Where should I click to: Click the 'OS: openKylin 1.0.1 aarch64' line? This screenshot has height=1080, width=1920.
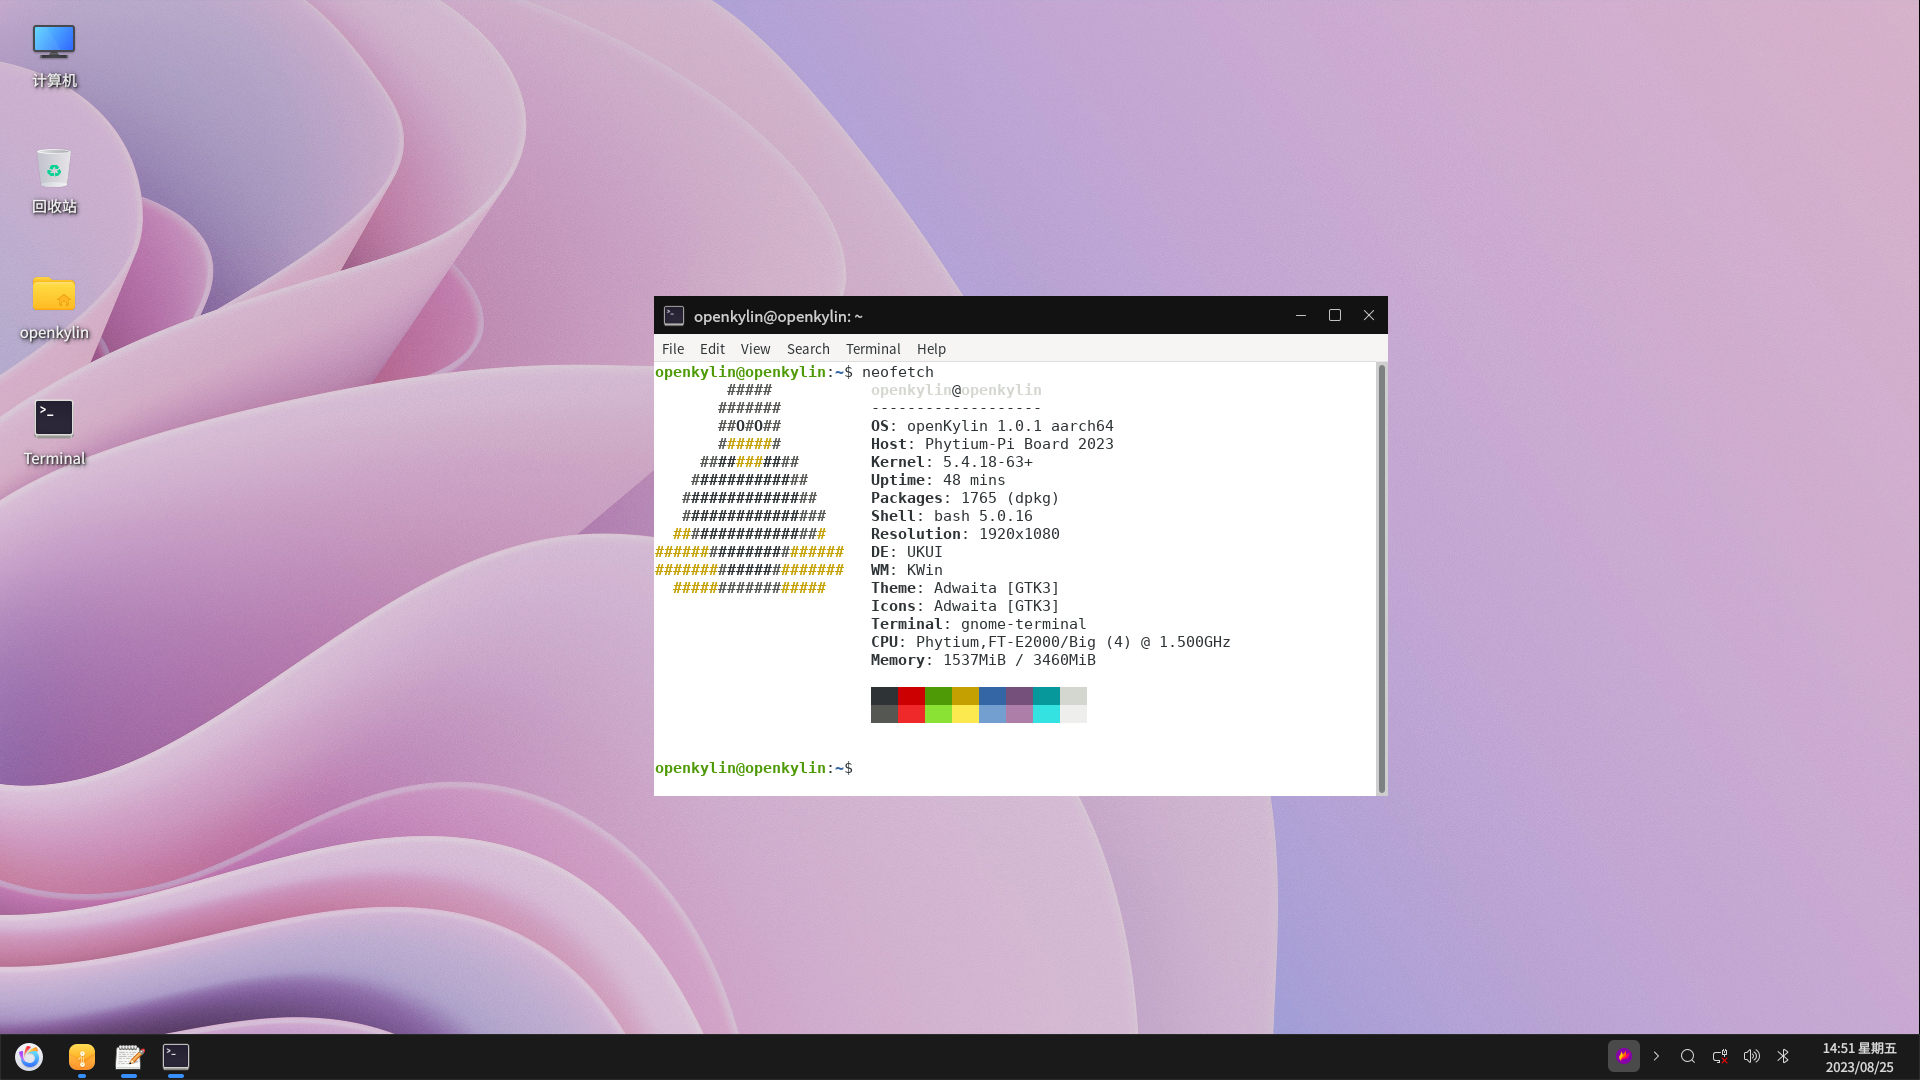[992, 426]
